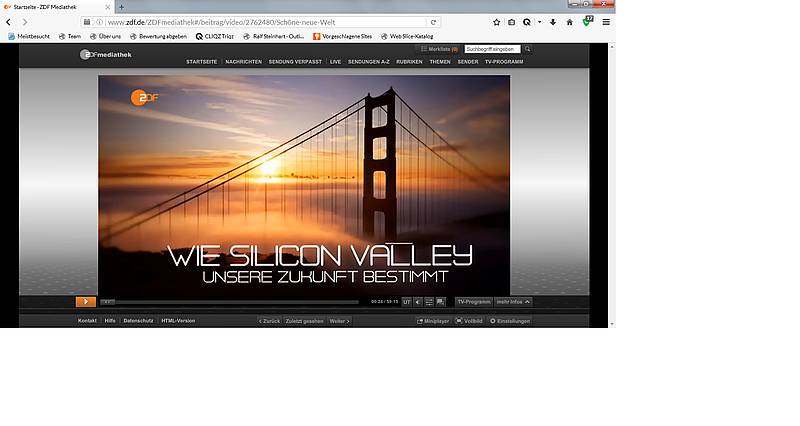The width and height of the screenshot is (800, 426).
Task: Switch to Vollbild fullscreen mode
Action: pyautogui.click(x=469, y=321)
